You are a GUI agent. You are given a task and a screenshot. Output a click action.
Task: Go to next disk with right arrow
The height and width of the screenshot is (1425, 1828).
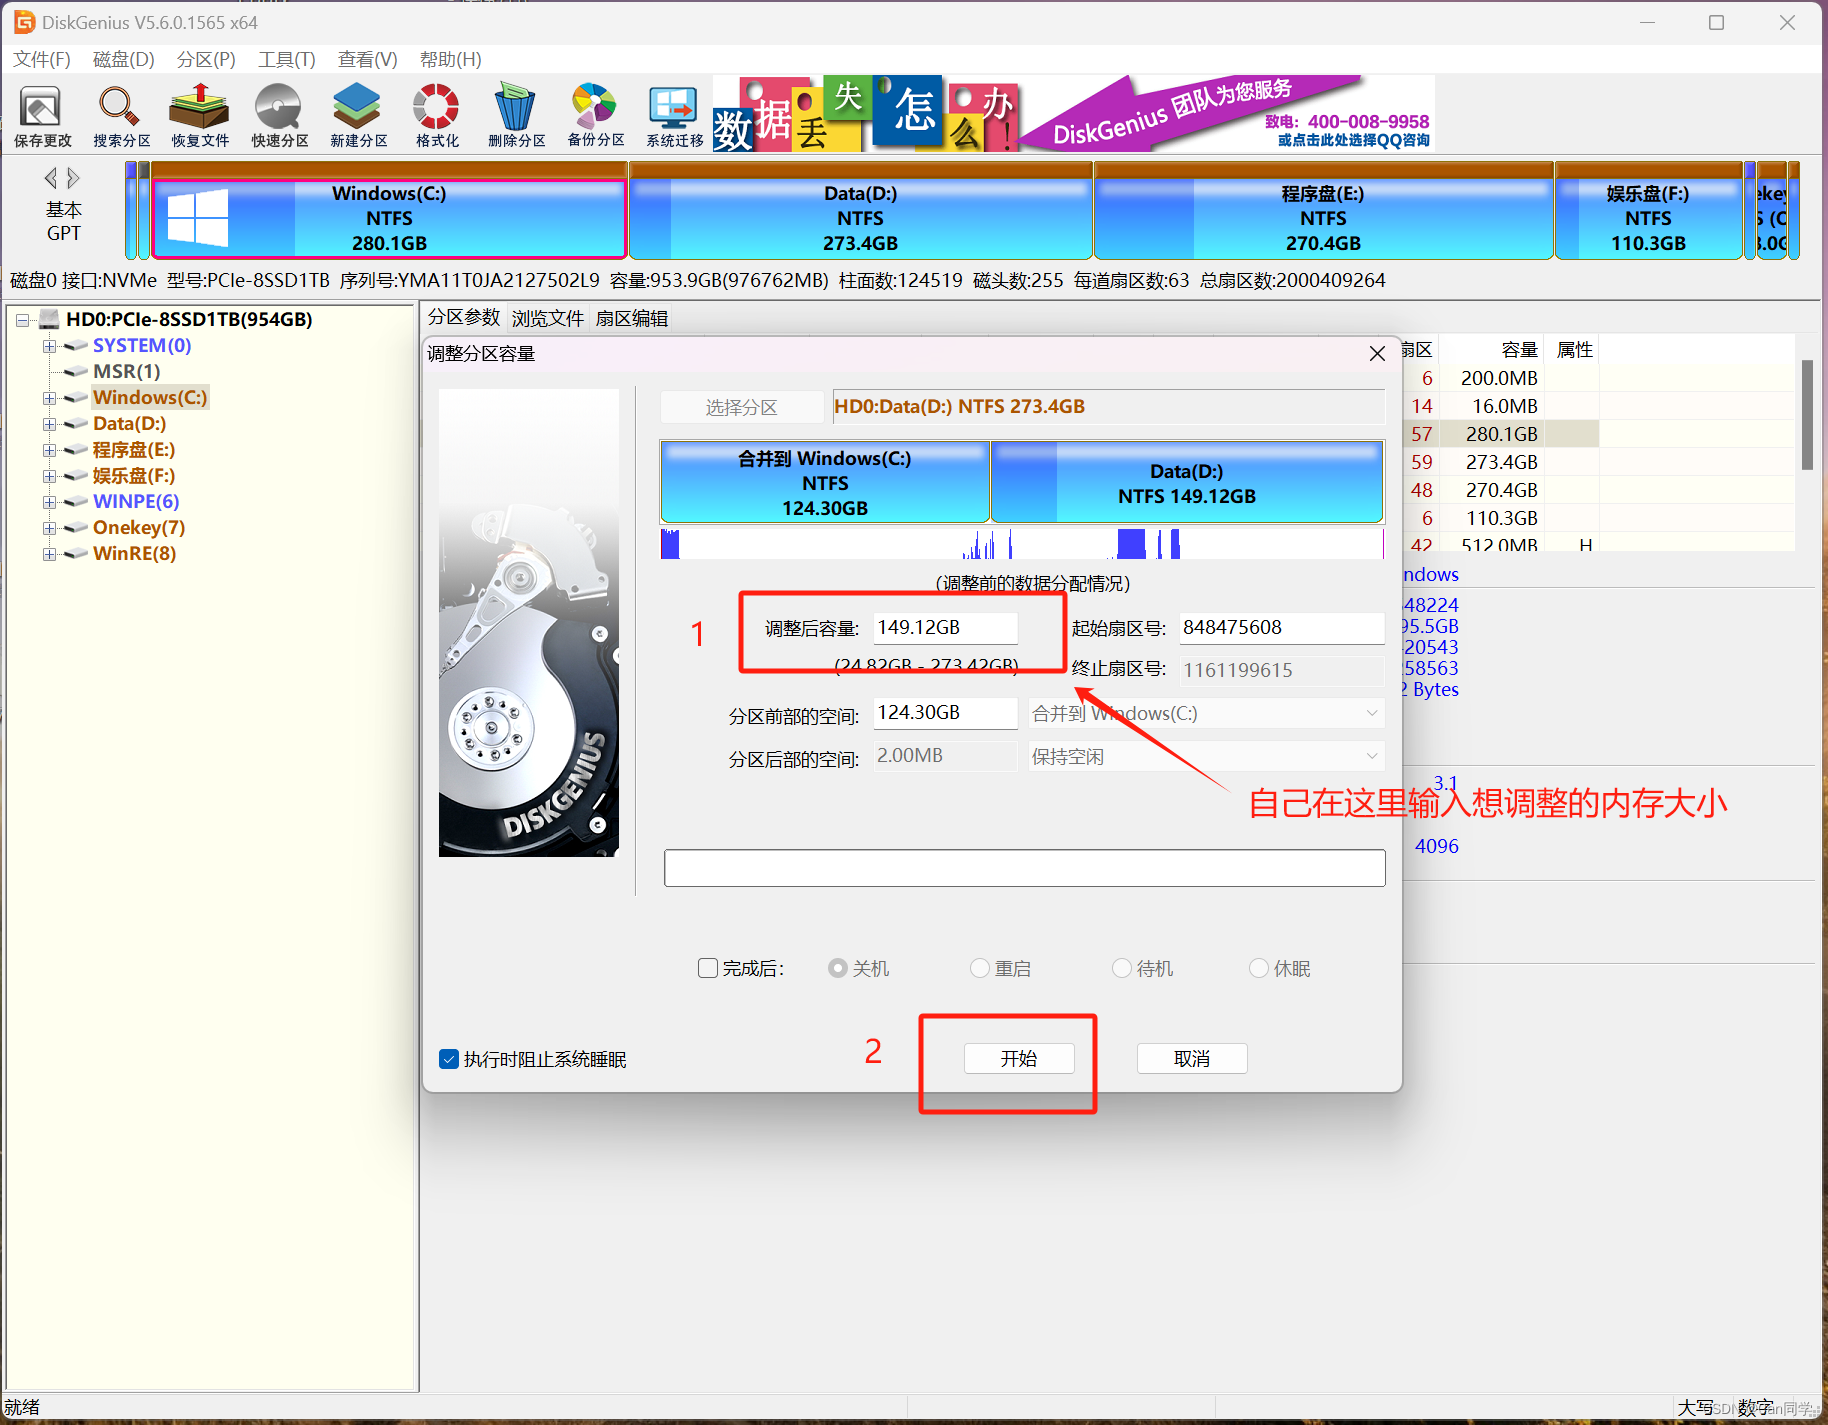click(73, 178)
